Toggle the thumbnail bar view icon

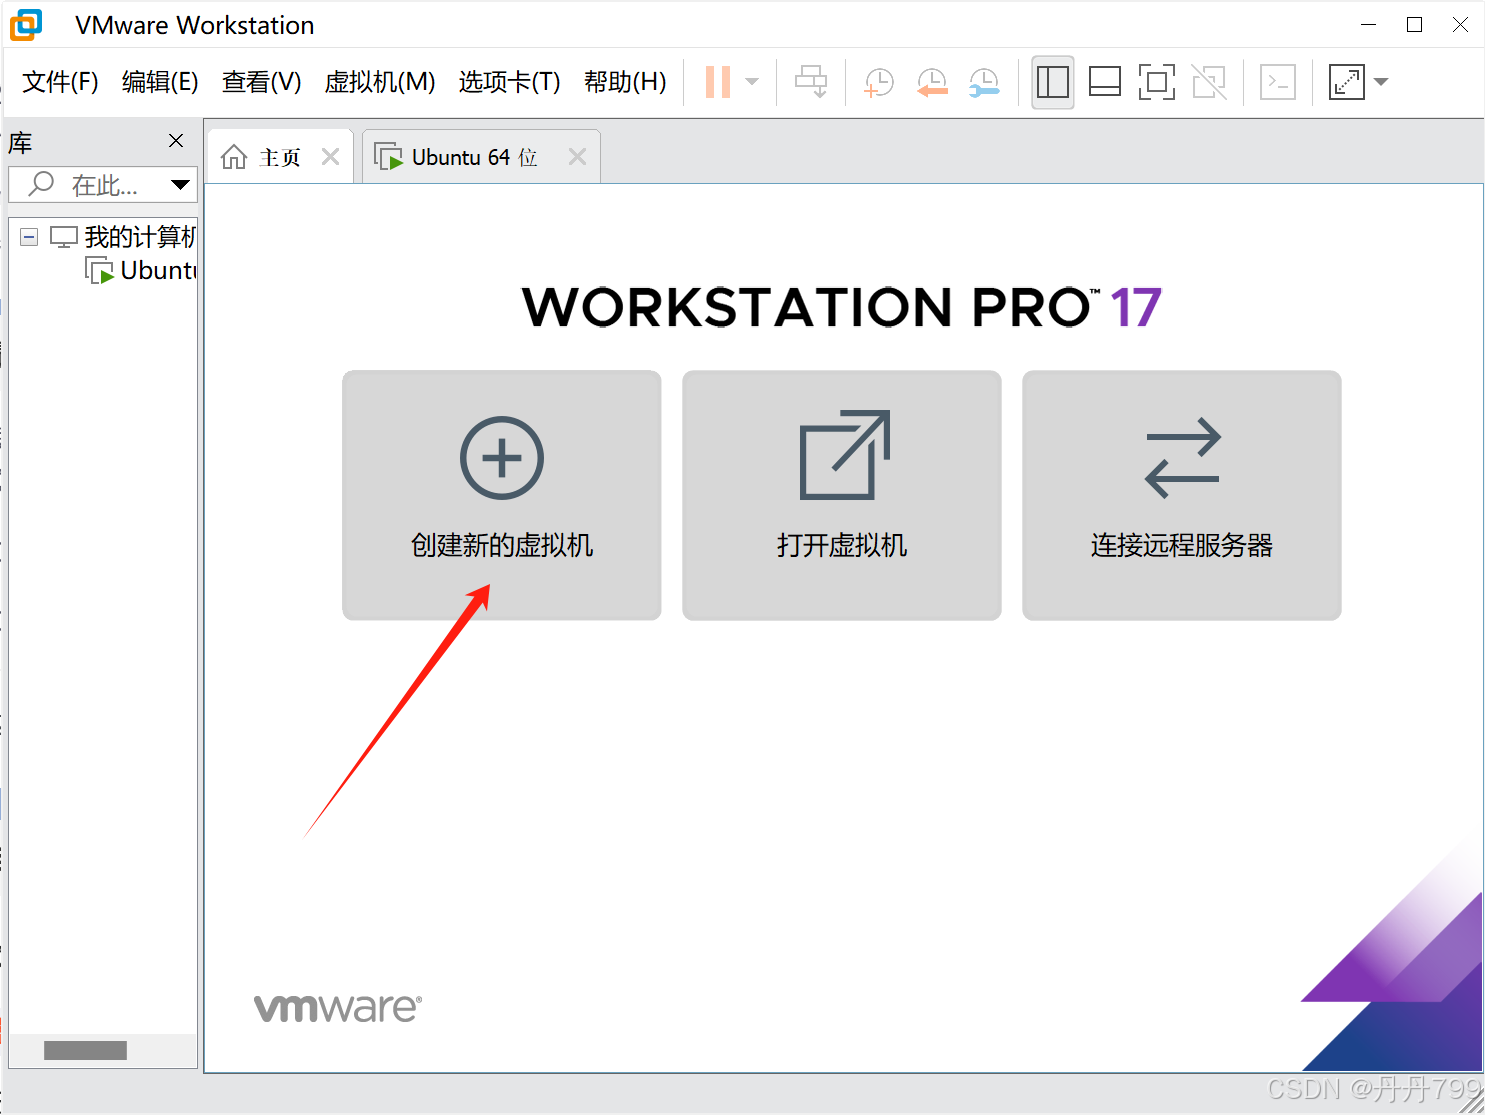[x=1104, y=82]
